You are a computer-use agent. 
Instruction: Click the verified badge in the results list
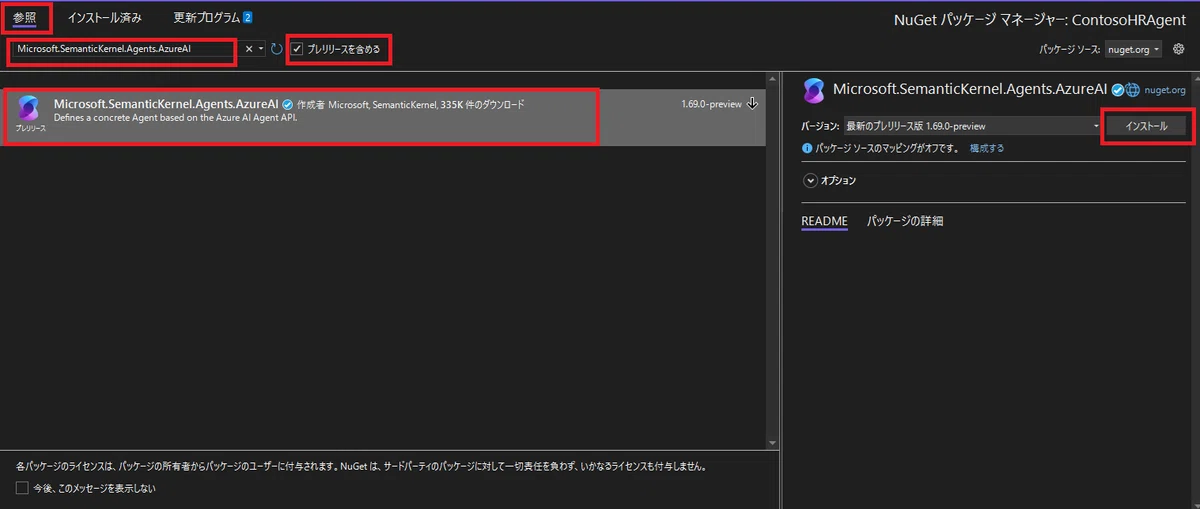pyautogui.click(x=288, y=104)
